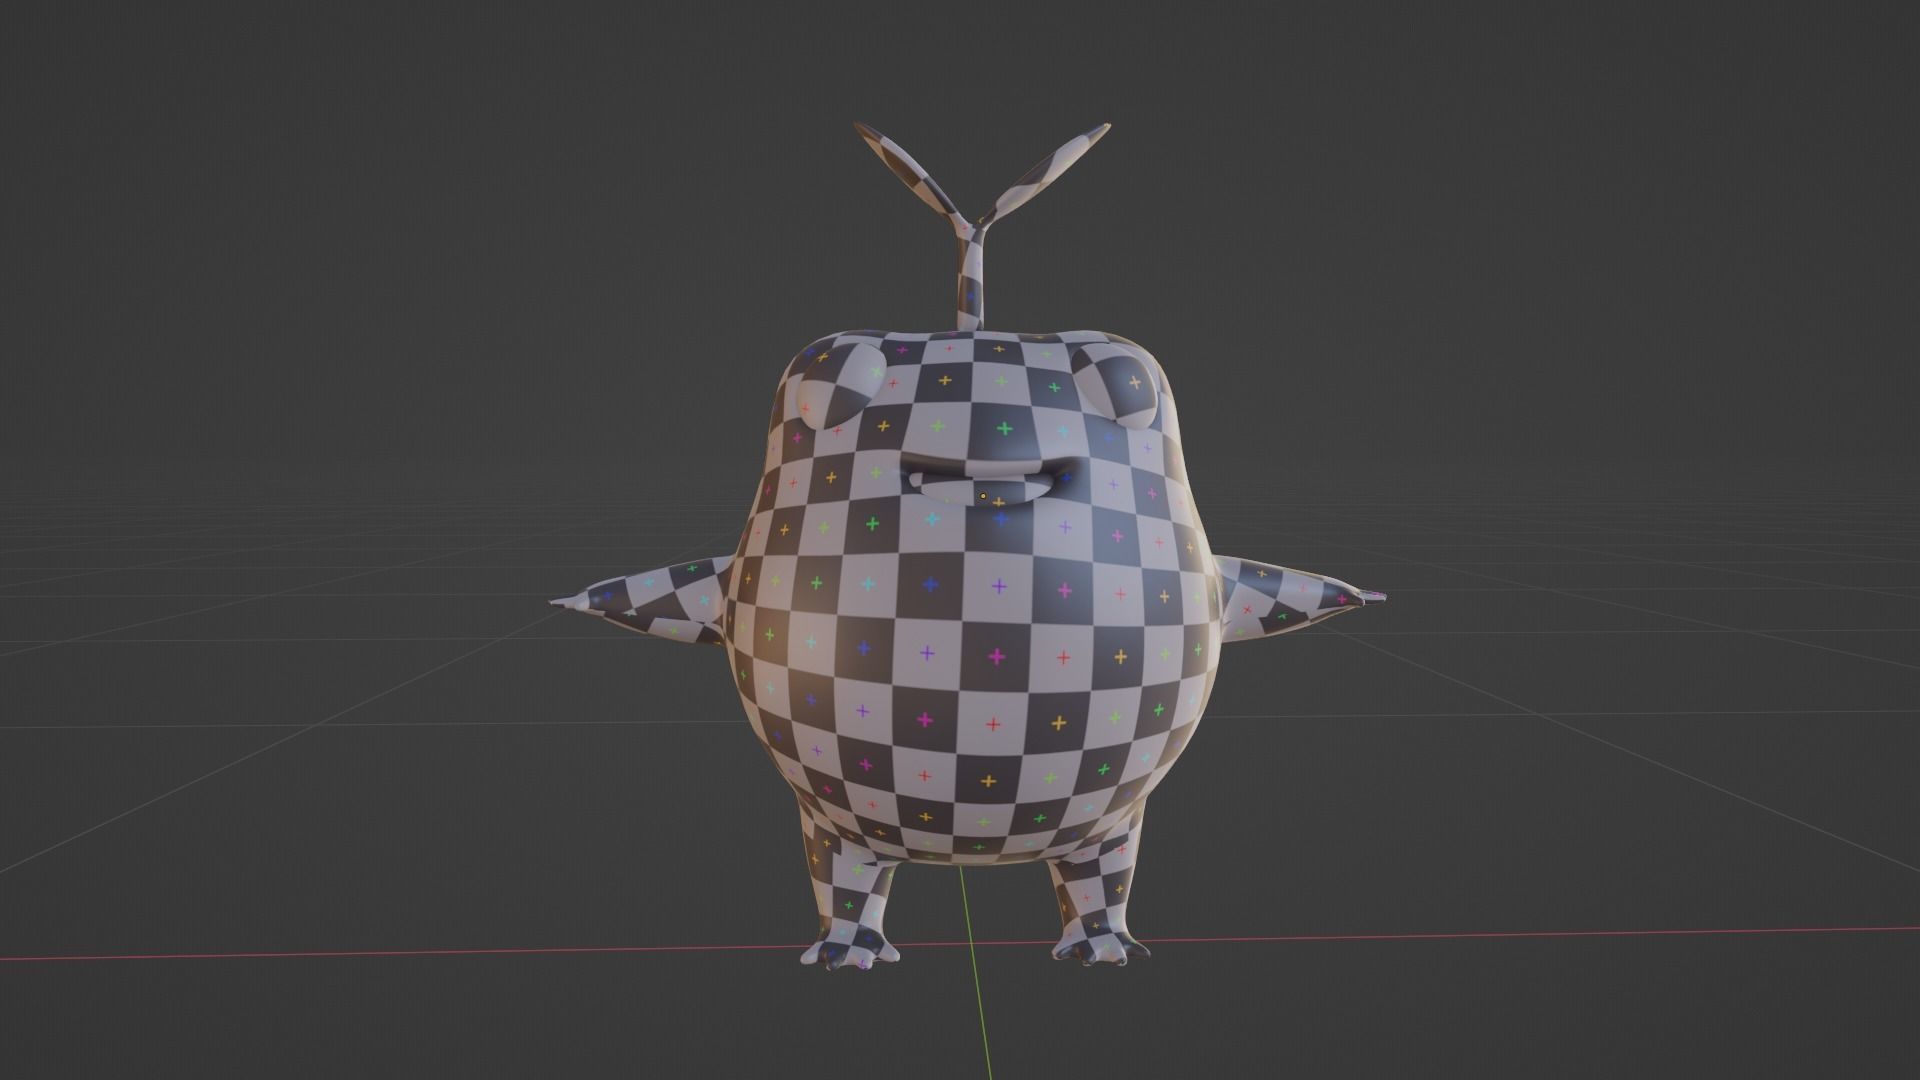Click the character's left bulging eye
The height and width of the screenshot is (1080, 1920).
pos(841,387)
